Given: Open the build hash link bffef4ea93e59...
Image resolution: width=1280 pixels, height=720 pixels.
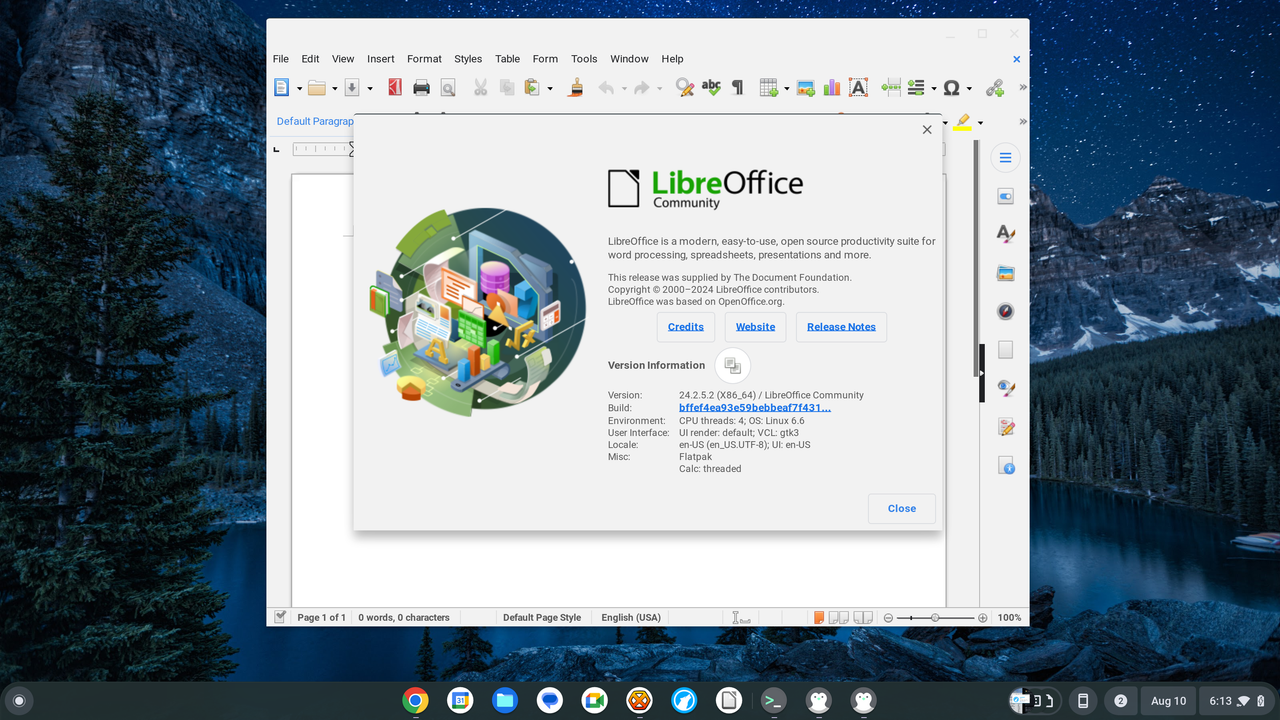Looking at the screenshot, I should tap(755, 408).
